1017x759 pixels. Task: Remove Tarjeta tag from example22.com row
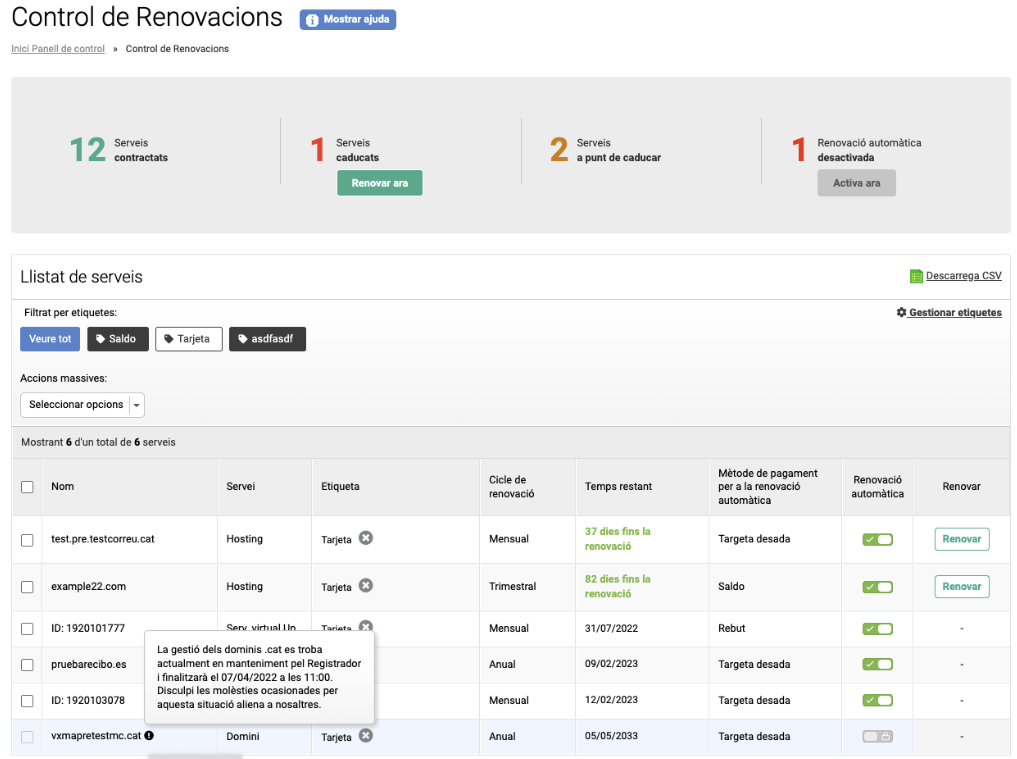click(x=366, y=586)
